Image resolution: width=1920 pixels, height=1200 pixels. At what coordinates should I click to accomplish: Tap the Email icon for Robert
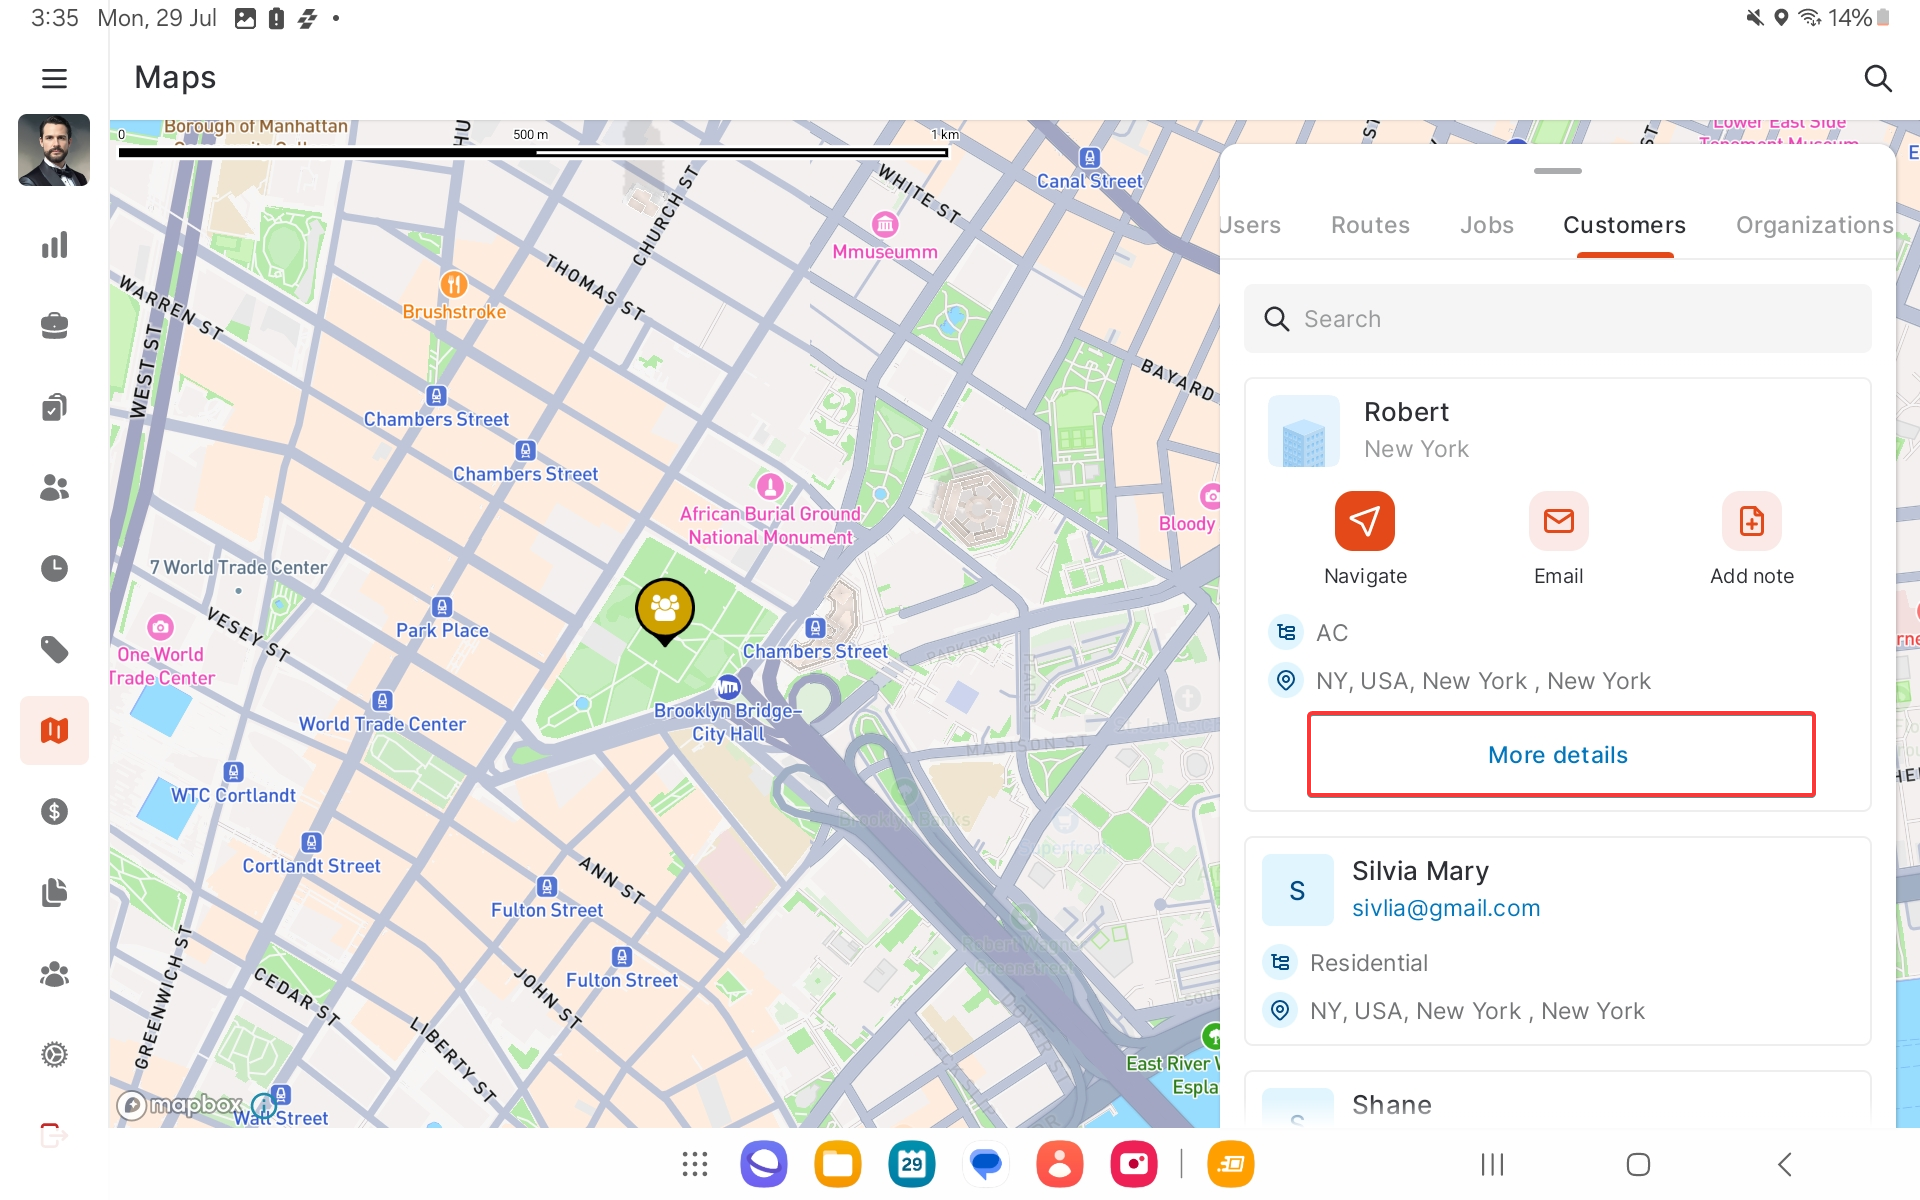[x=1558, y=521]
